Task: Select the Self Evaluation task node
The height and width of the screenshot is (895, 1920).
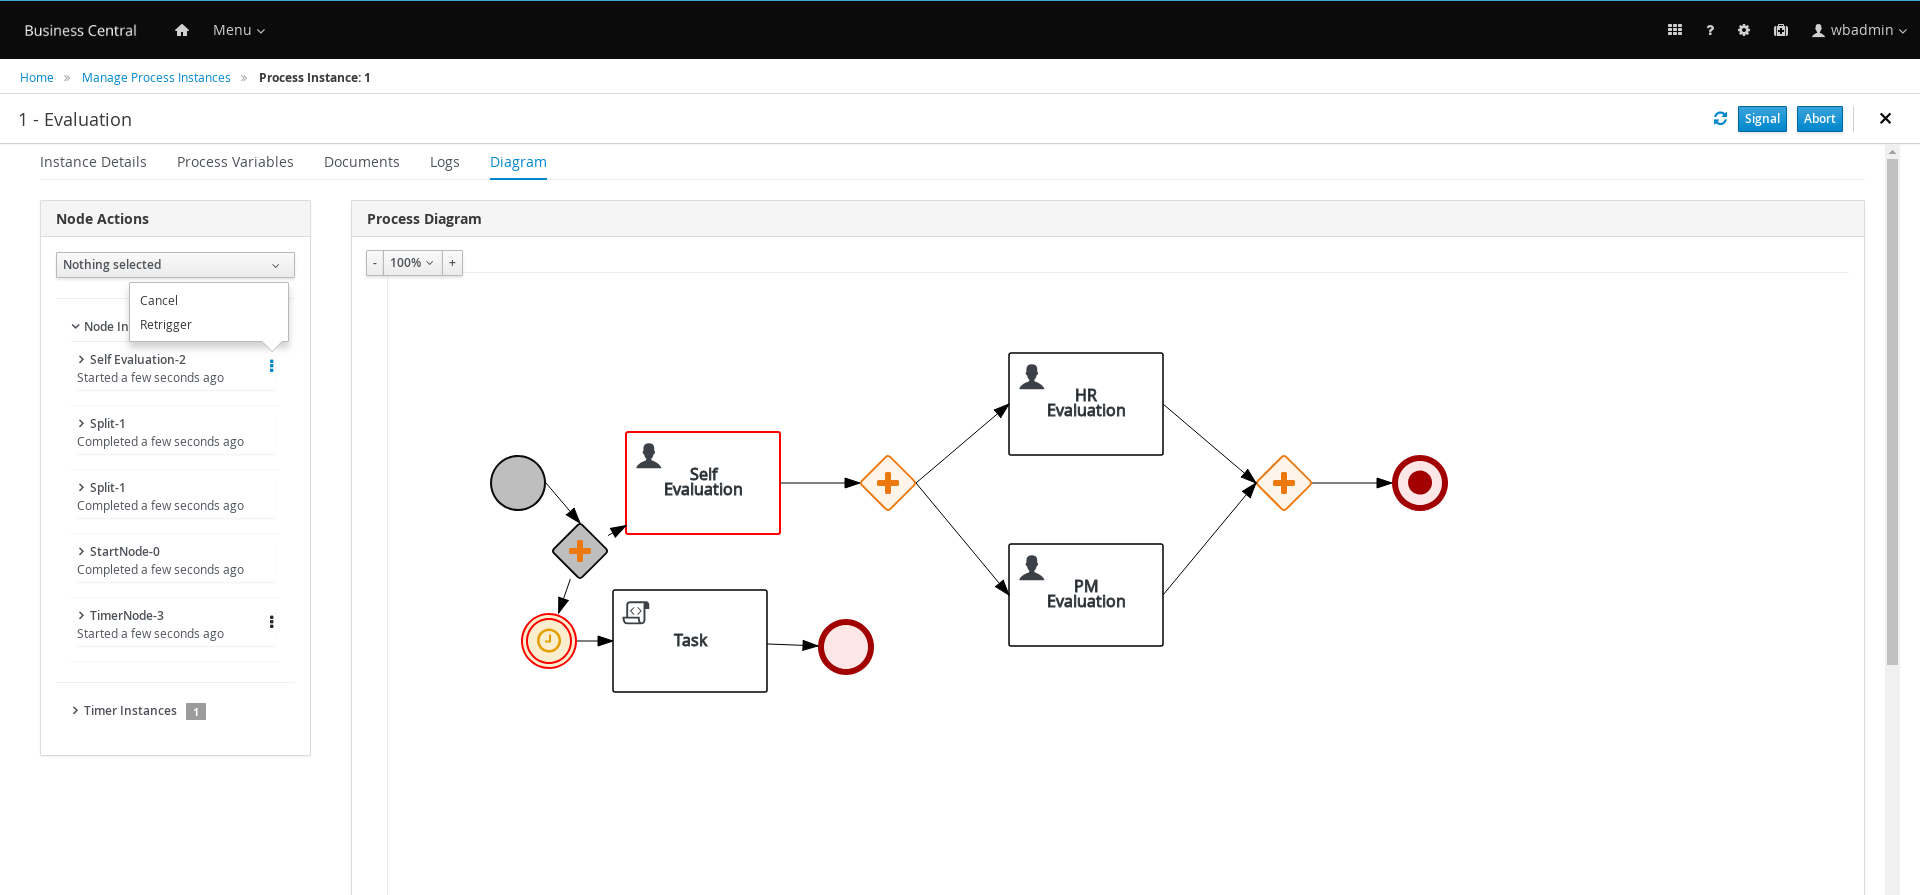Action: click(x=702, y=483)
